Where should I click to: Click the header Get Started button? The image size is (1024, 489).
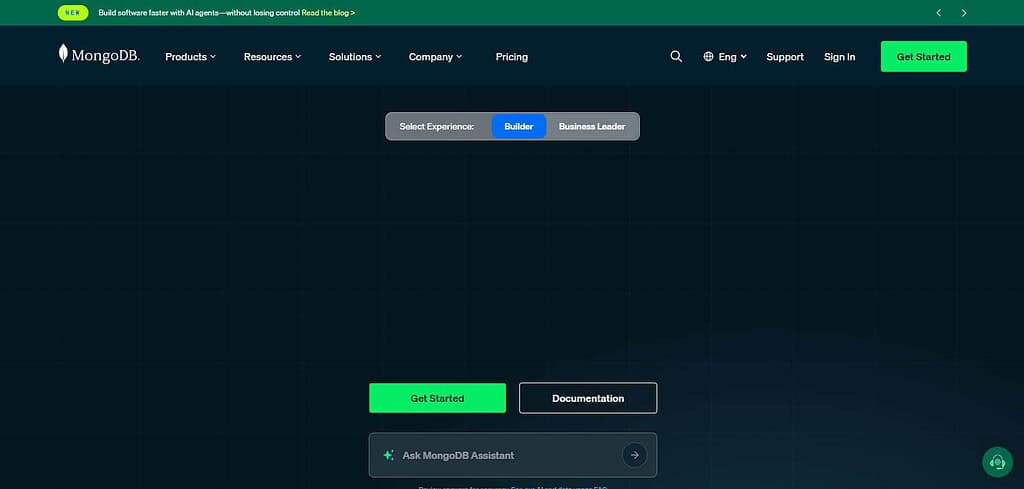923,57
